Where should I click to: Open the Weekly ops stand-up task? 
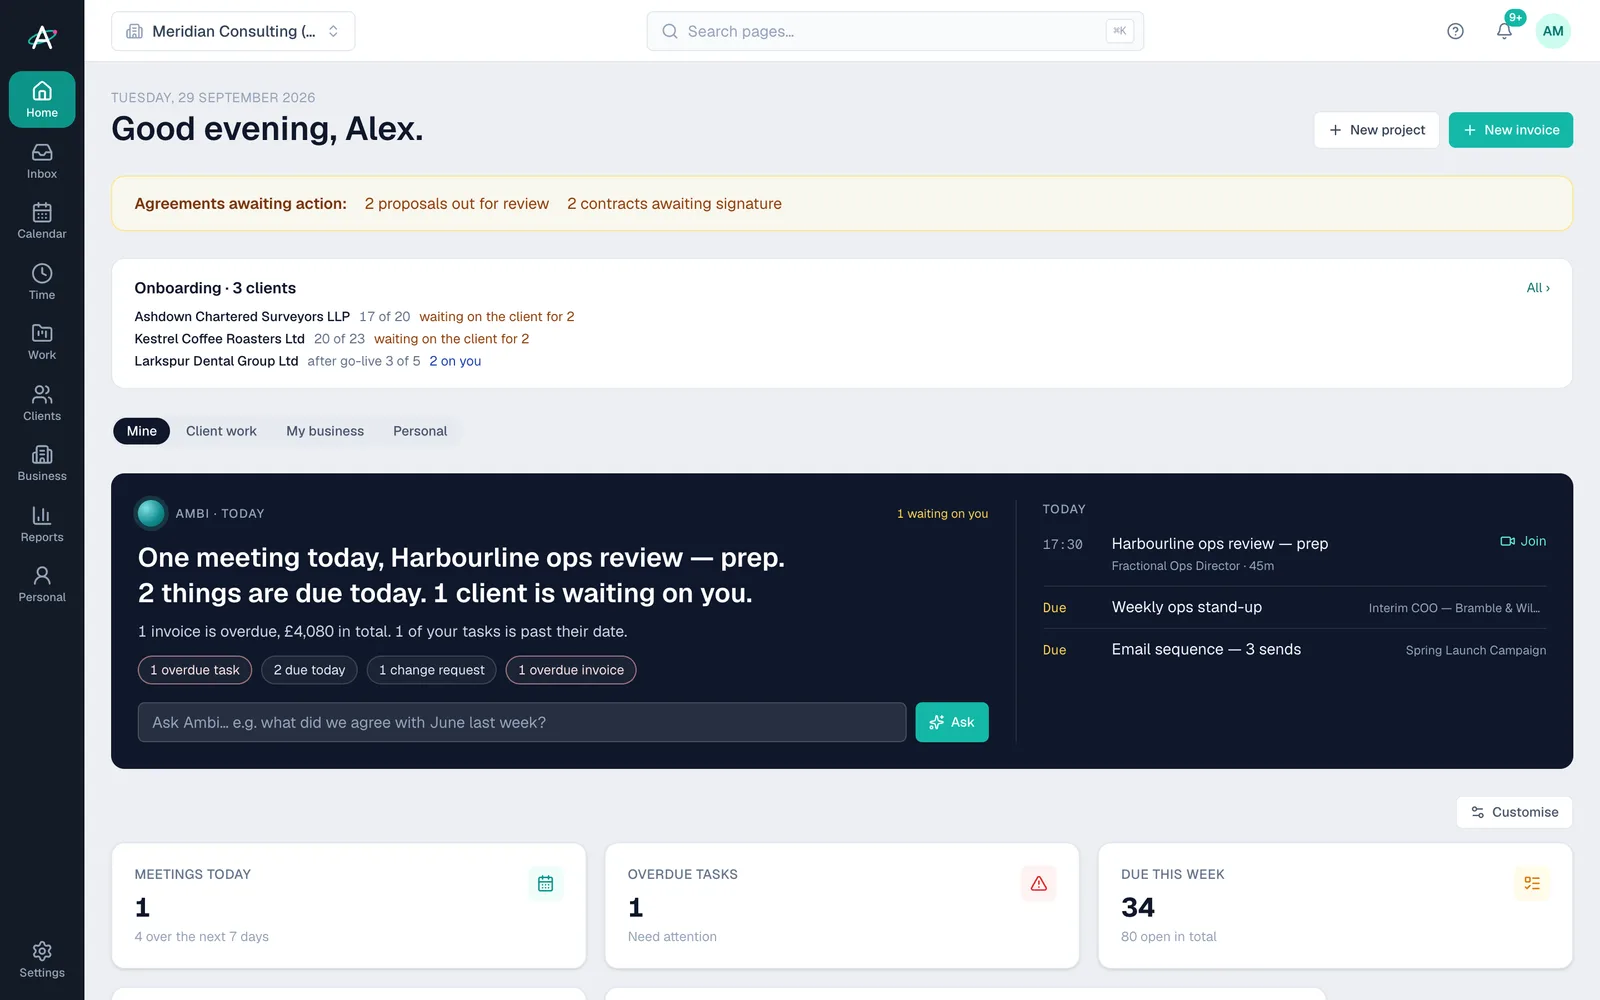pyautogui.click(x=1294, y=607)
